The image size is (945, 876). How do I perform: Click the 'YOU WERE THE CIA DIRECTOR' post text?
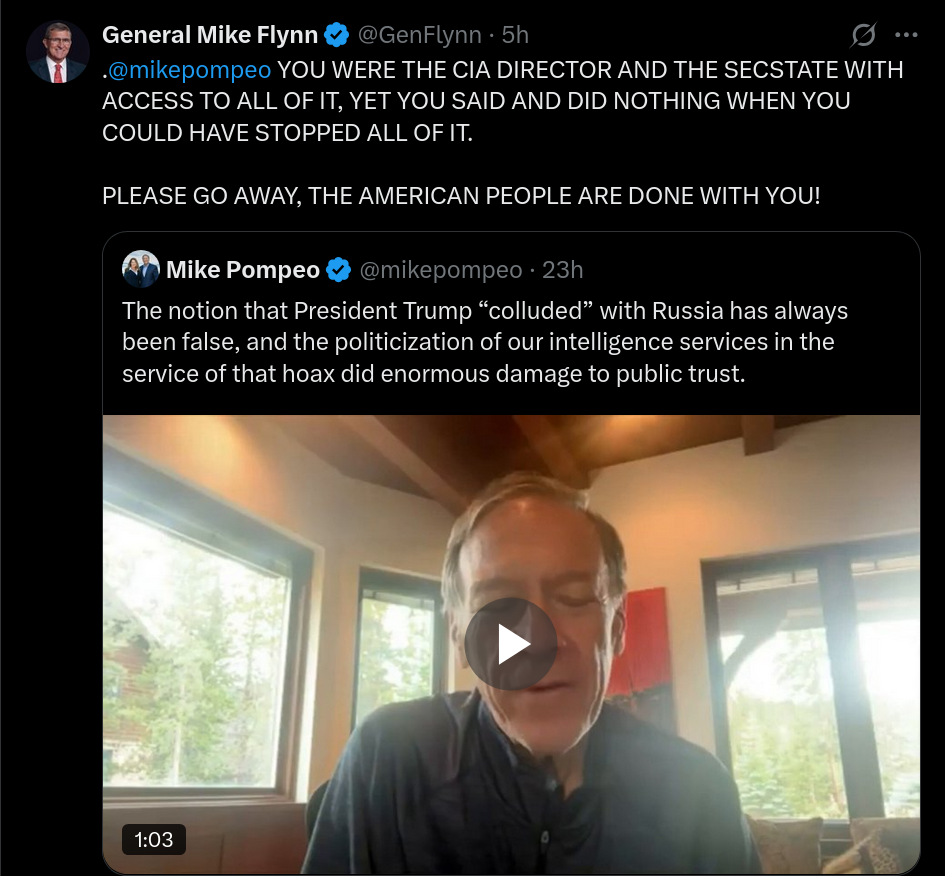(x=502, y=101)
